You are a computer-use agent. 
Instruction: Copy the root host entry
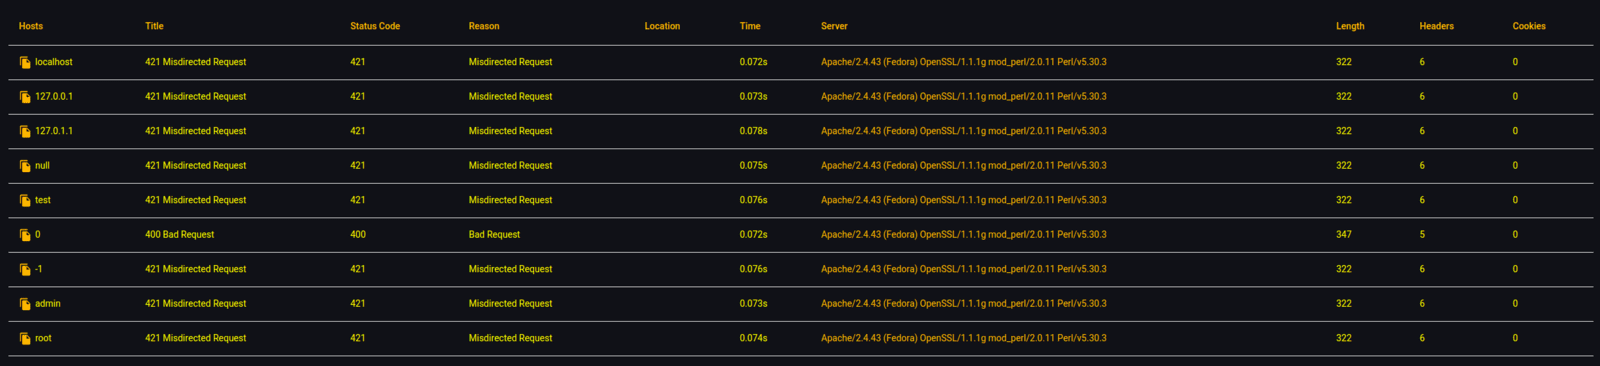pyautogui.click(x=25, y=338)
